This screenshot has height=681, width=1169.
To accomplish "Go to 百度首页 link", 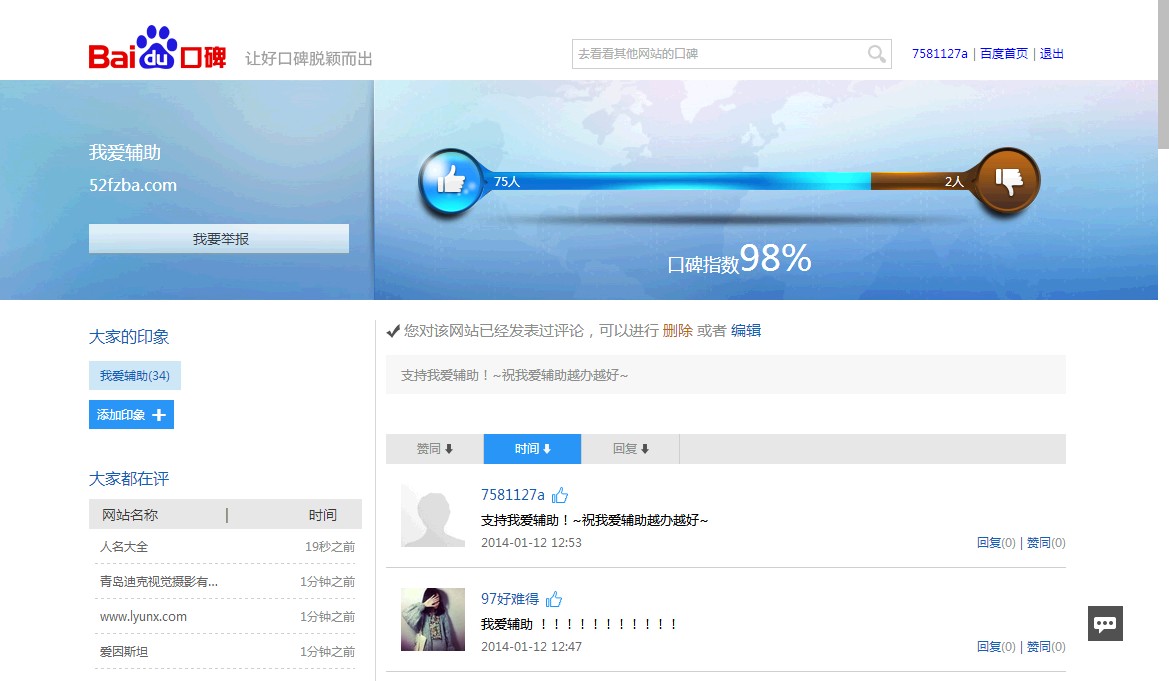I will click(x=1003, y=54).
